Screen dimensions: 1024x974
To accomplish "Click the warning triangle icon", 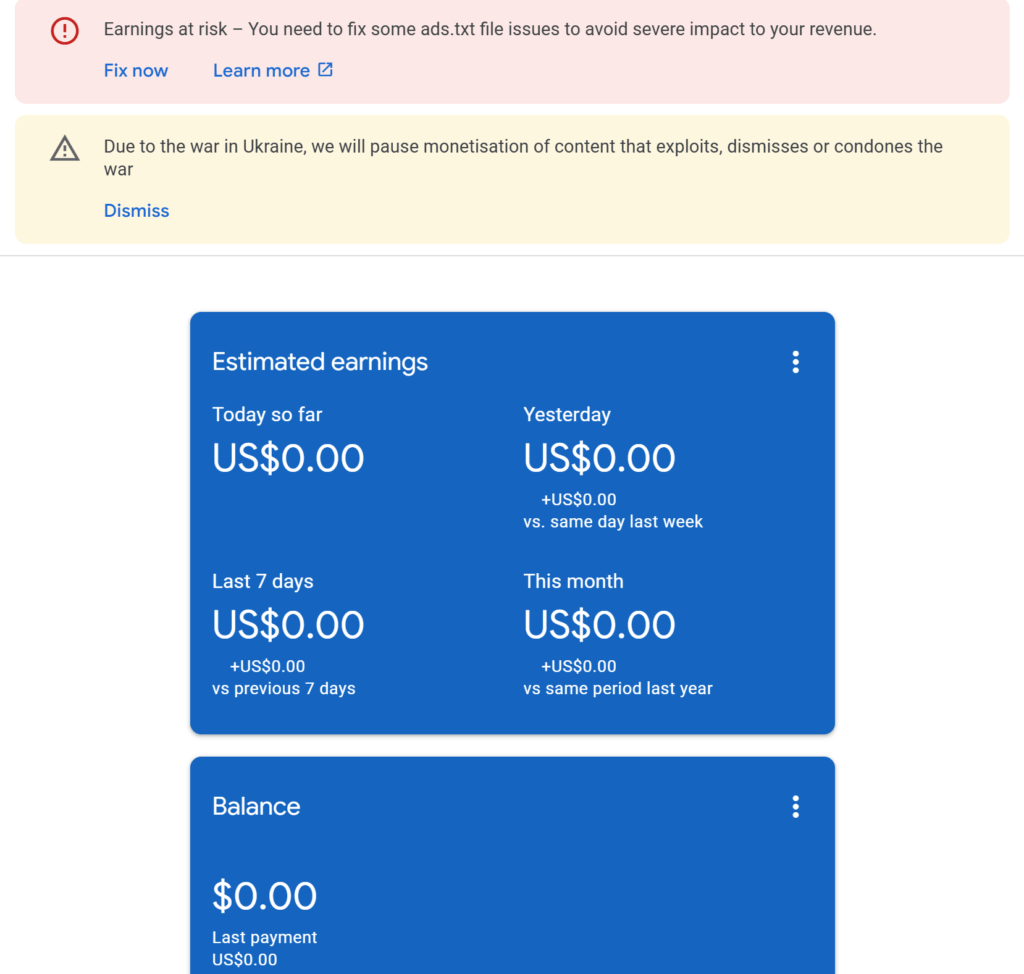I will point(65,148).
